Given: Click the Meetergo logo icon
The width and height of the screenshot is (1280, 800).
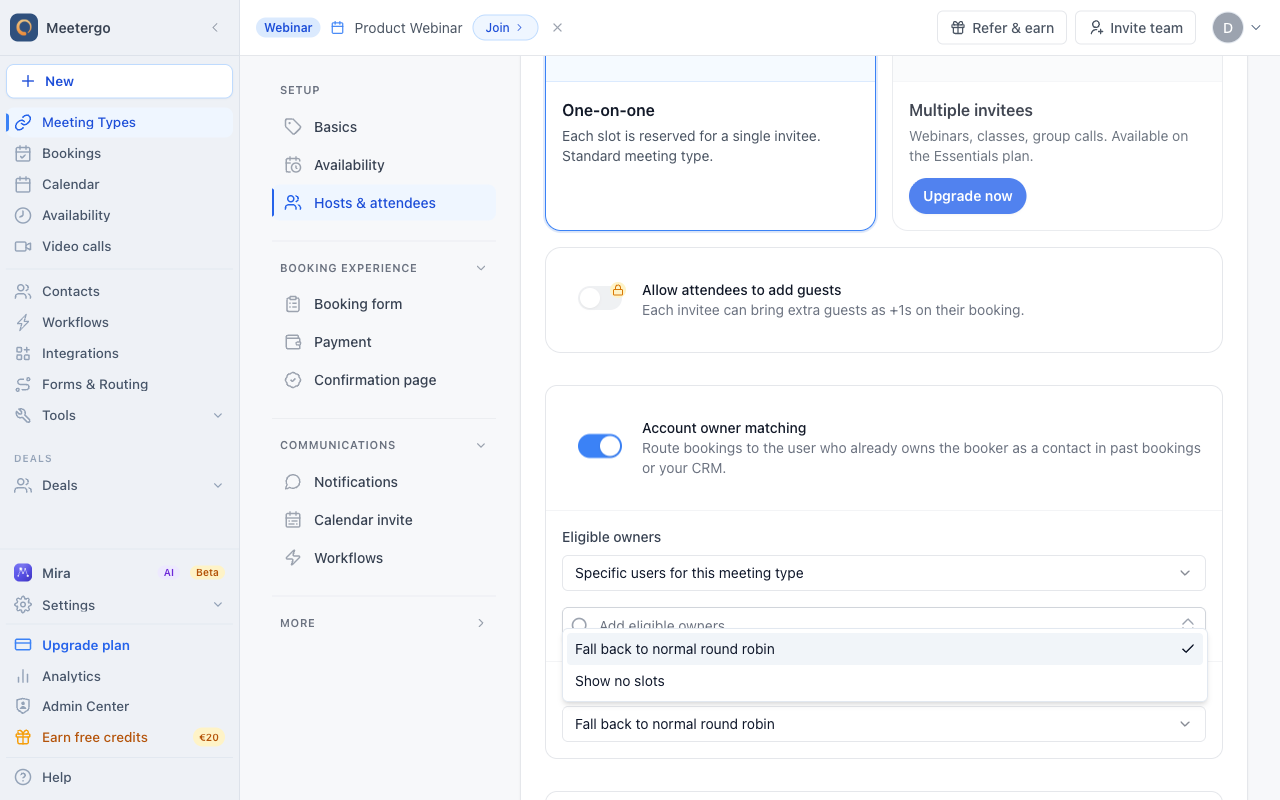Looking at the screenshot, I should coord(24,28).
